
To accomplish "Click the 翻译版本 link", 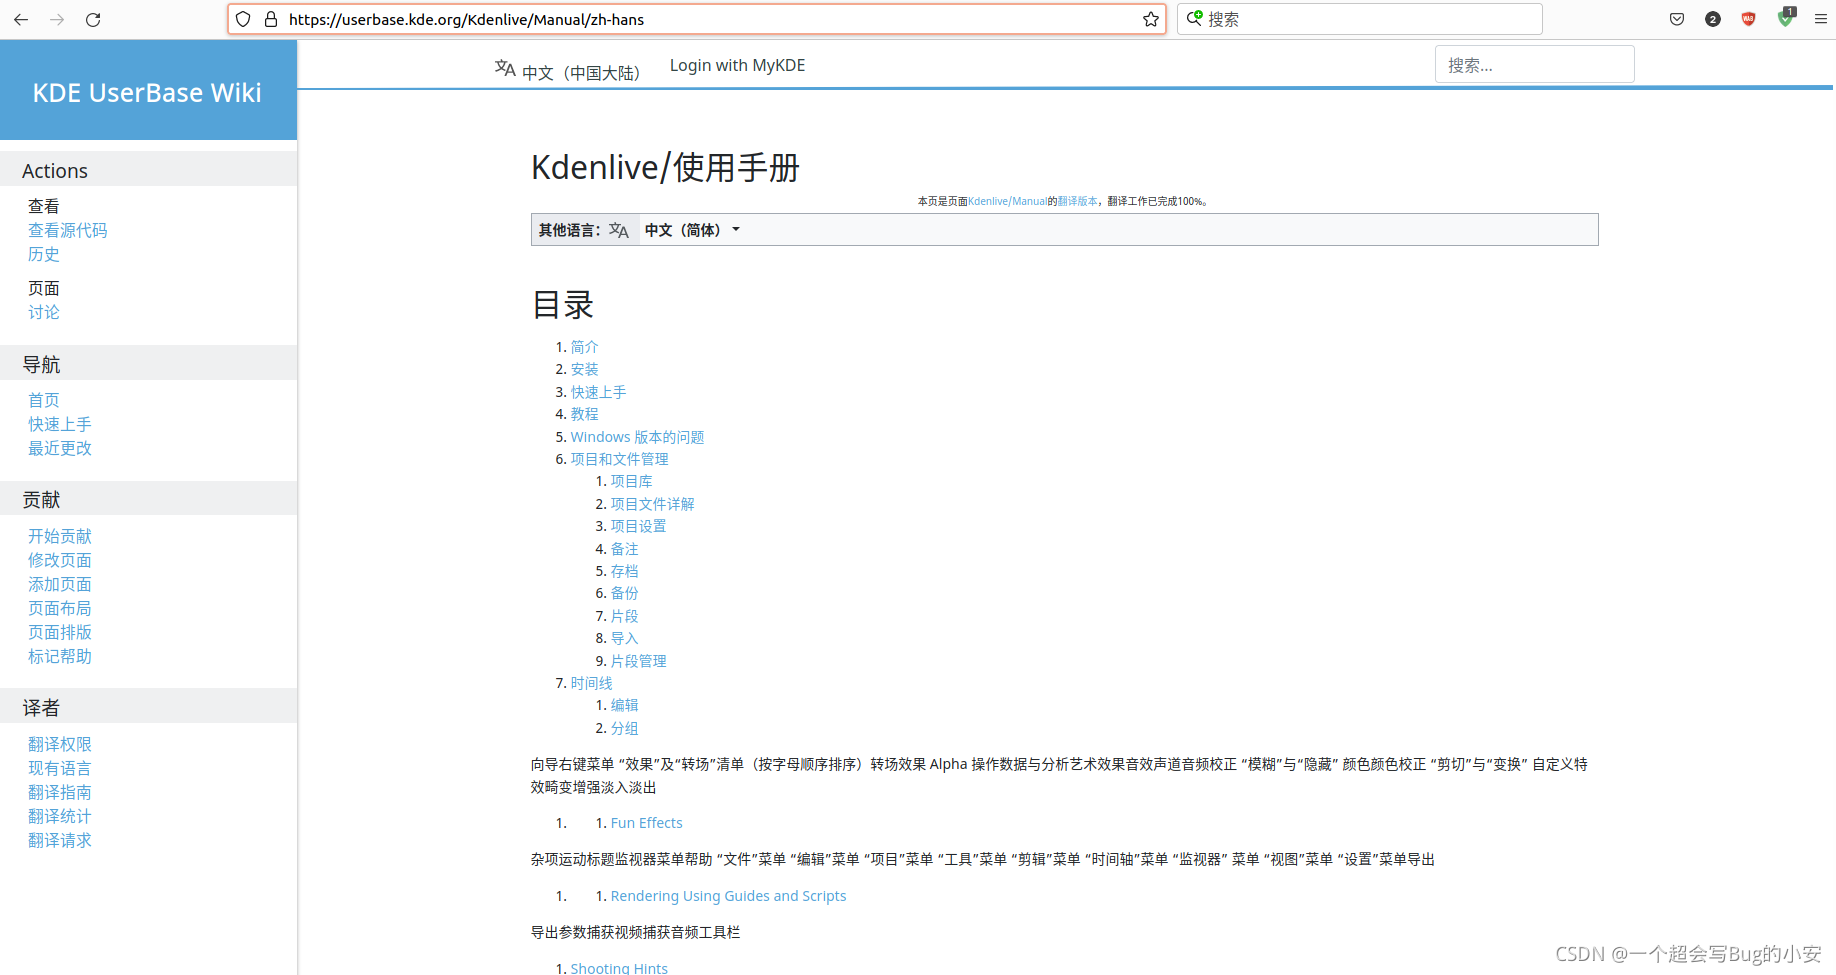I will [1077, 201].
